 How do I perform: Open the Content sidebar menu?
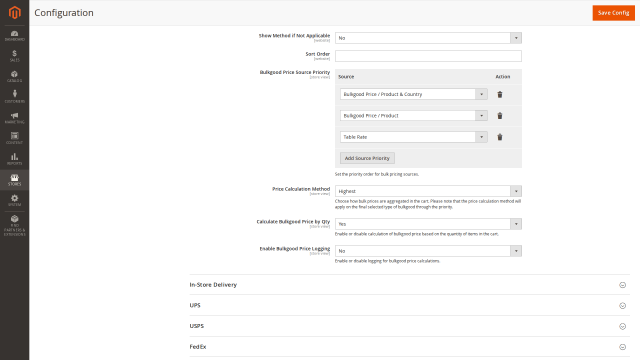tap(14, 138)
